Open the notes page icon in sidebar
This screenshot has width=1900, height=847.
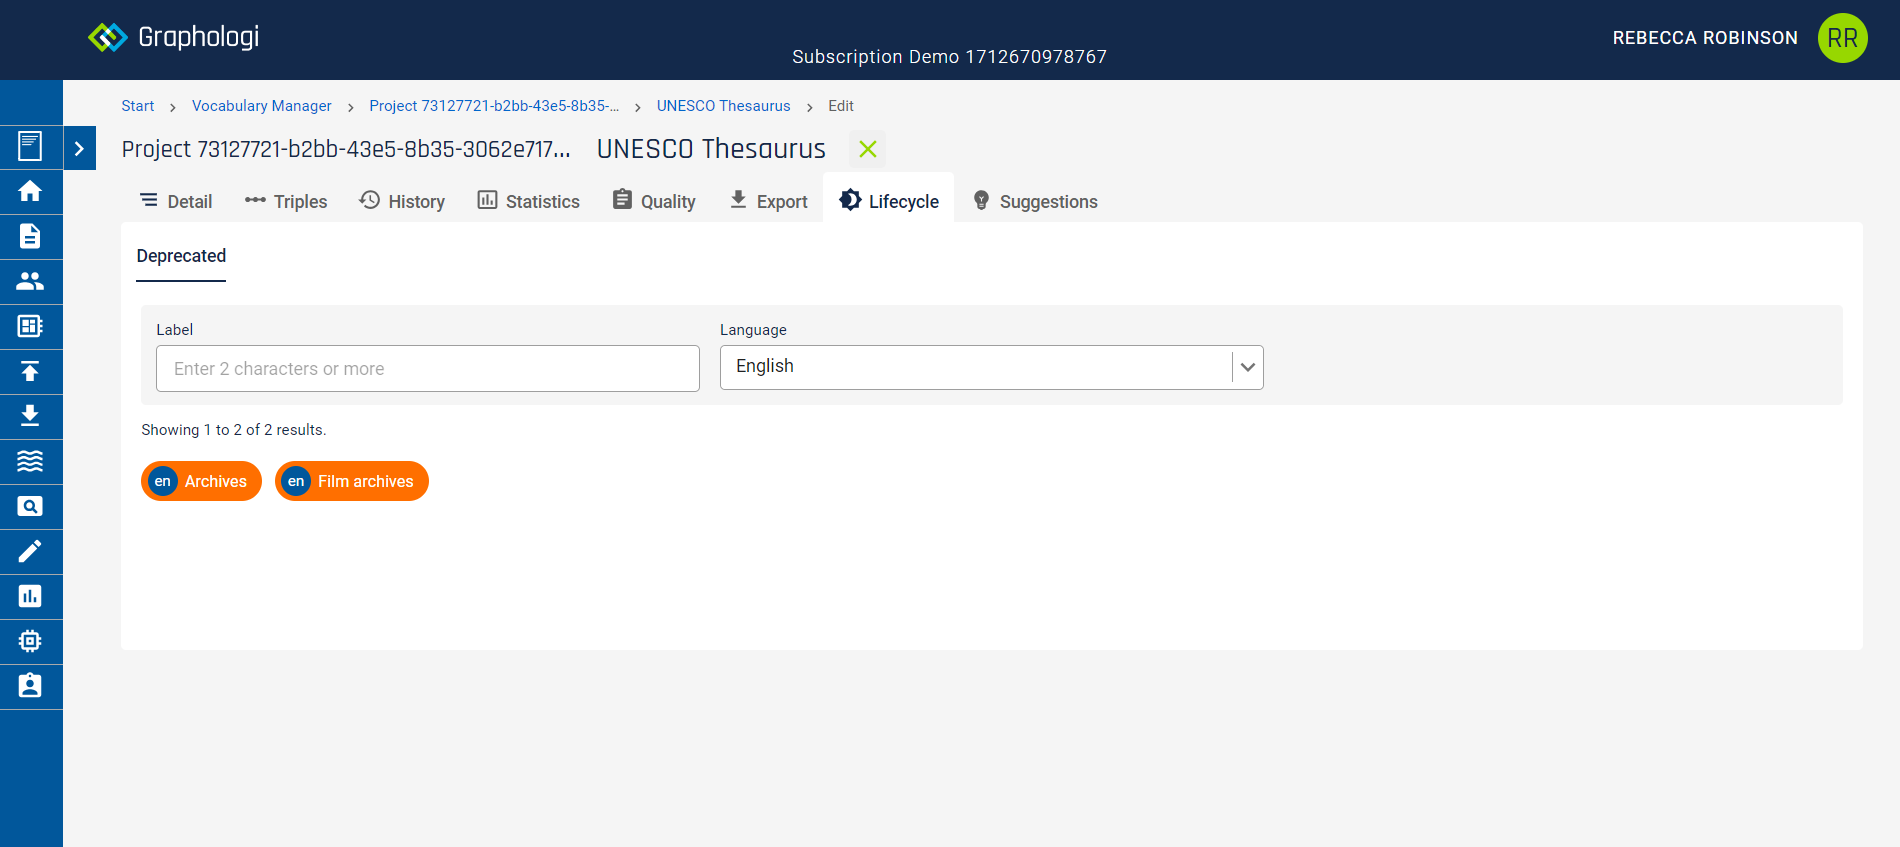tap(30, 146)
